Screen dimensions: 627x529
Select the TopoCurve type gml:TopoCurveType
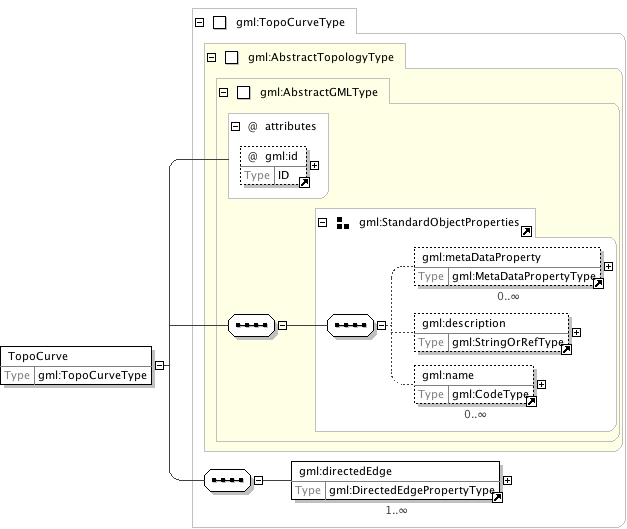coord(92,375)
